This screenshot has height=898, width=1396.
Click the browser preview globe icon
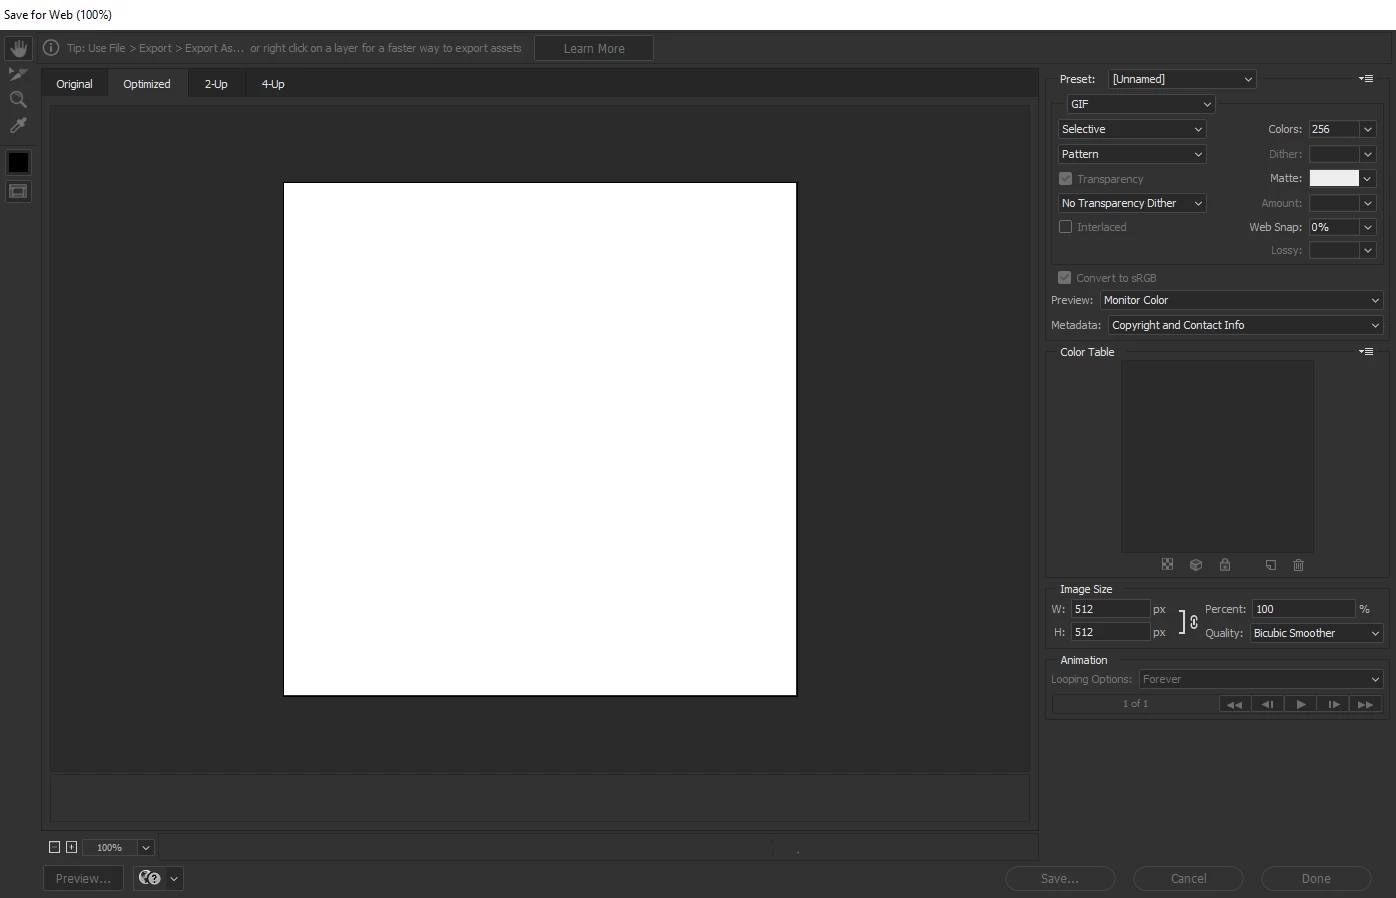150,878
